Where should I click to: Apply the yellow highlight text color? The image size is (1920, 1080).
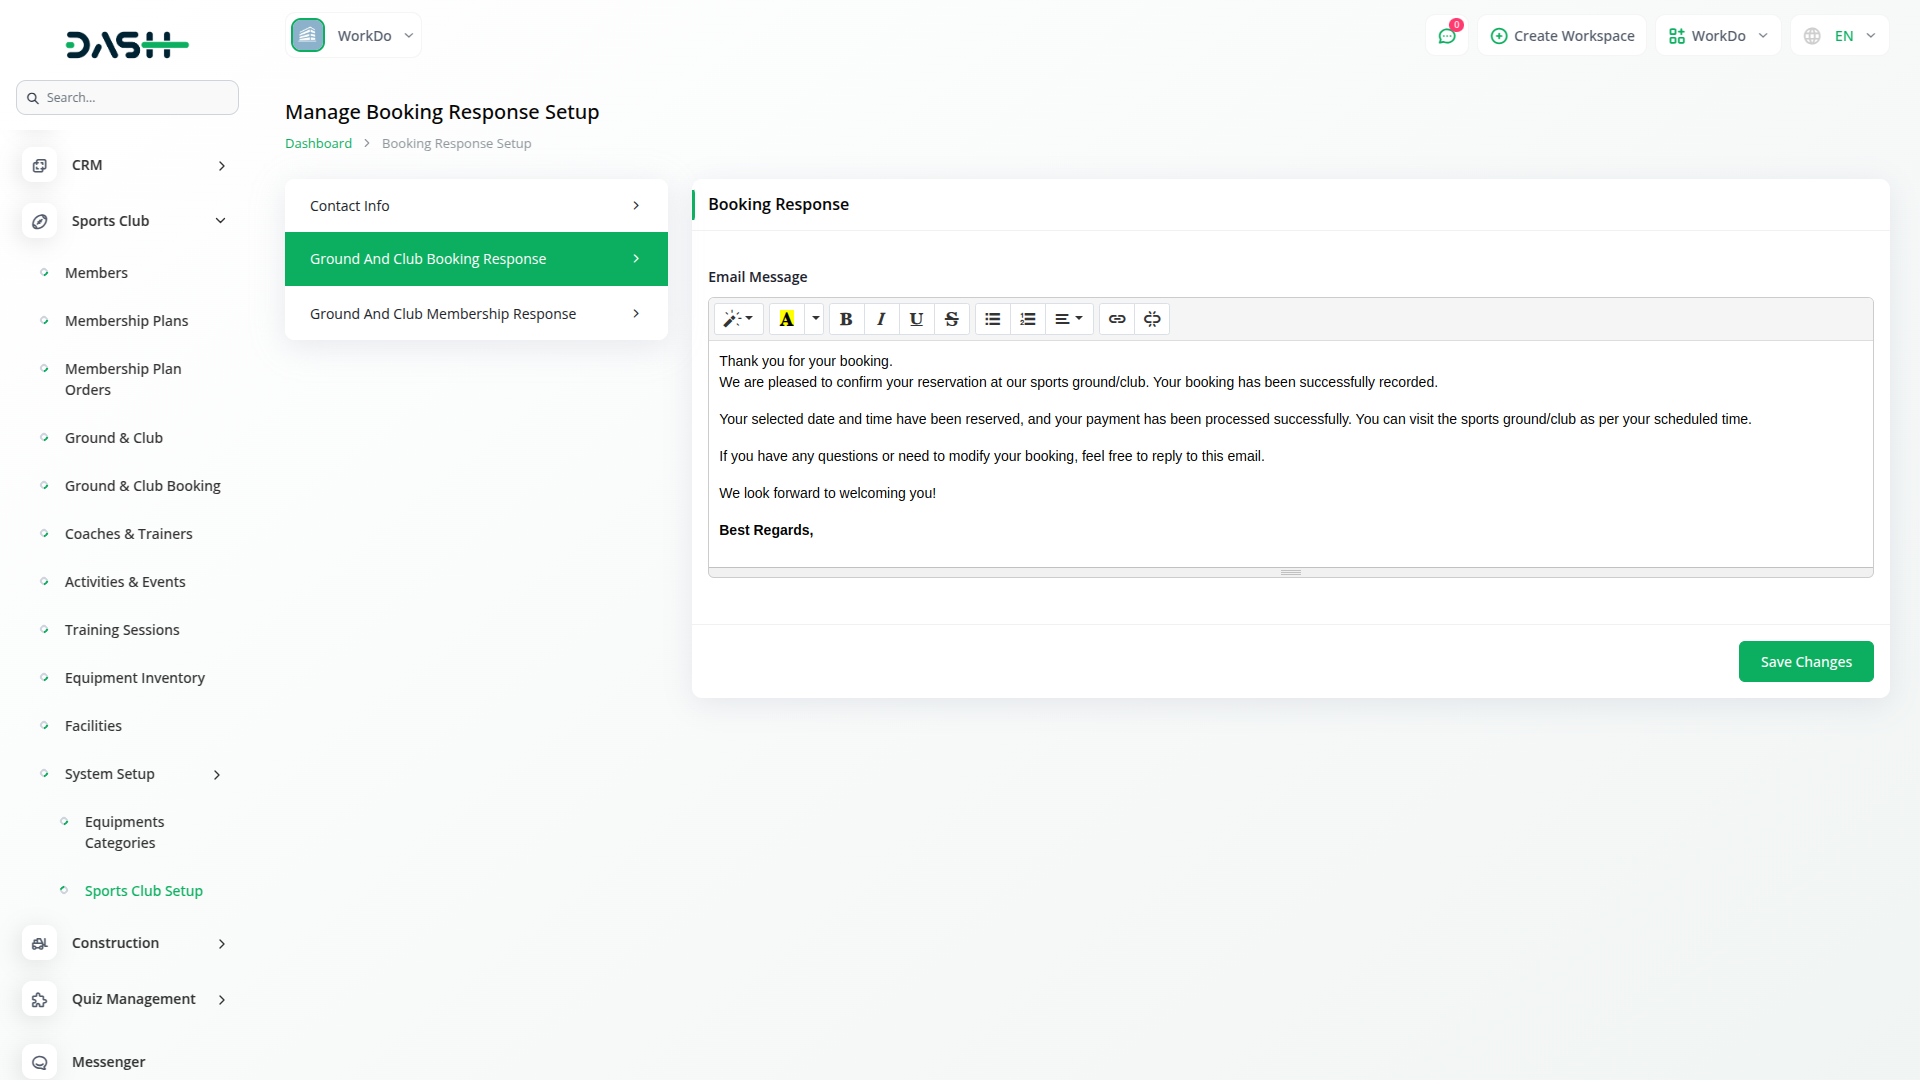(787, 319)
